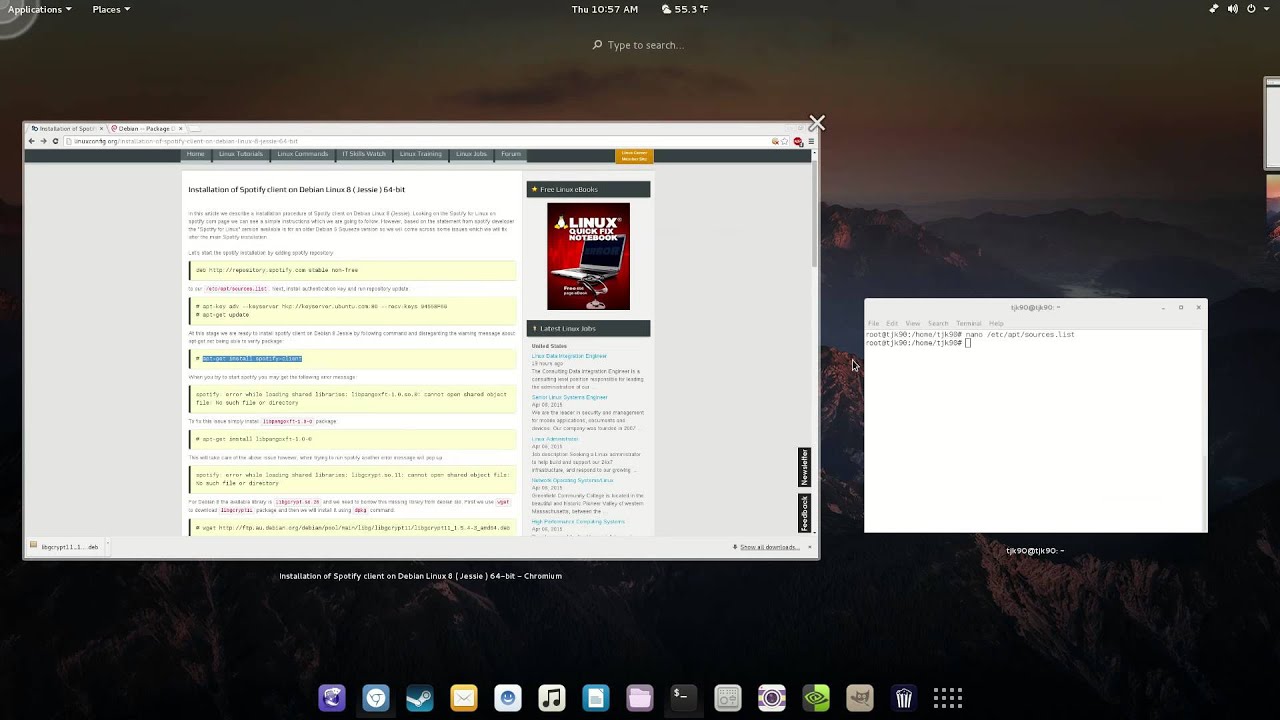Open NVIDIA settings icon in dock

(816, 698)
